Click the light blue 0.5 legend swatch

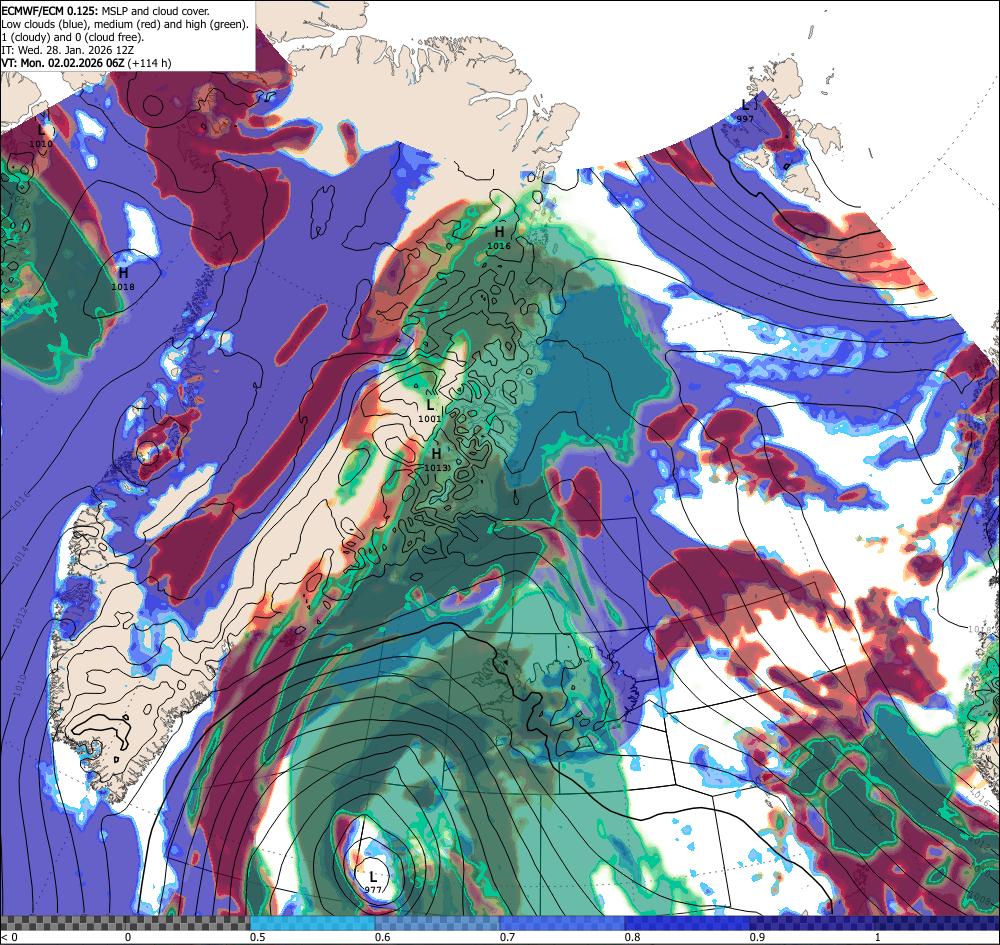(x=312, y=923)
